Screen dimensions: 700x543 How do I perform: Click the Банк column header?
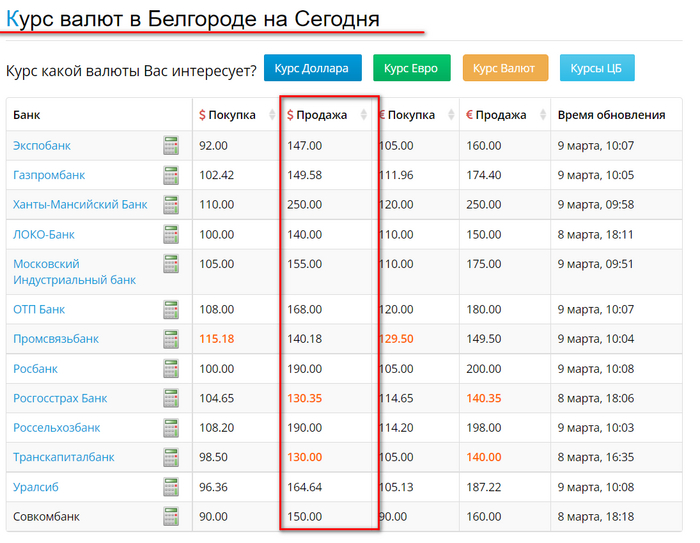pyautogui.click(x=27, y=115)
